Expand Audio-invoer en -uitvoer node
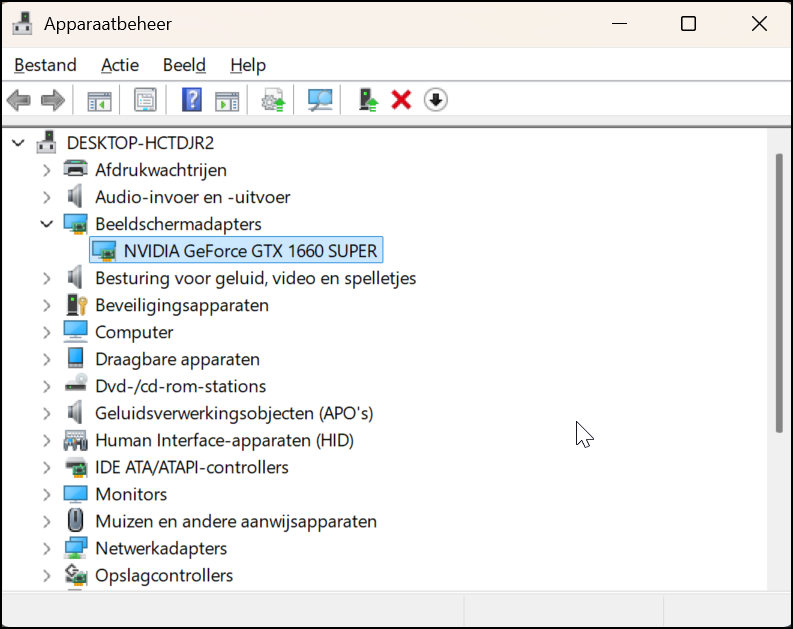The width and height of the screenshot is (793, 629). point(46,197)
